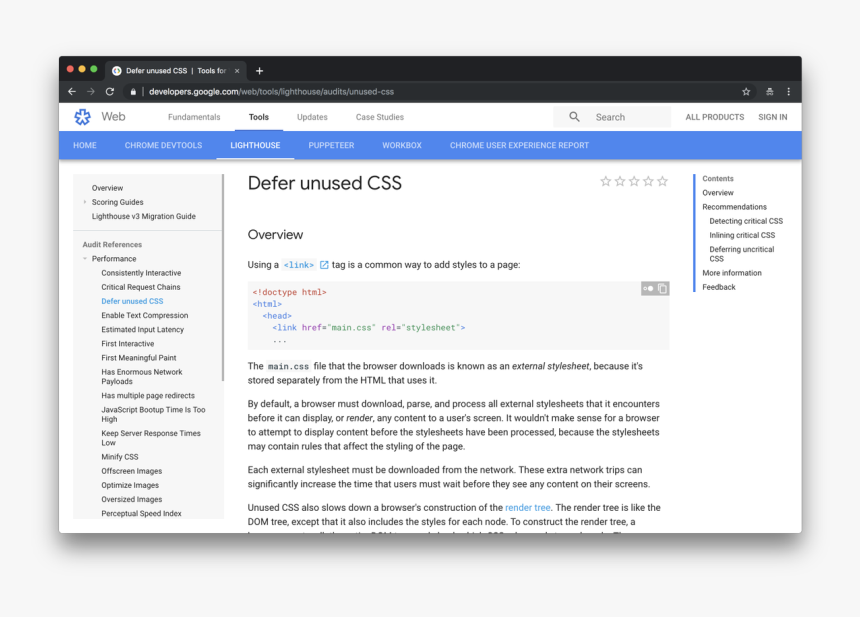Click the browser forward arrow
The image size is (860, 617).
coord(90,92)
